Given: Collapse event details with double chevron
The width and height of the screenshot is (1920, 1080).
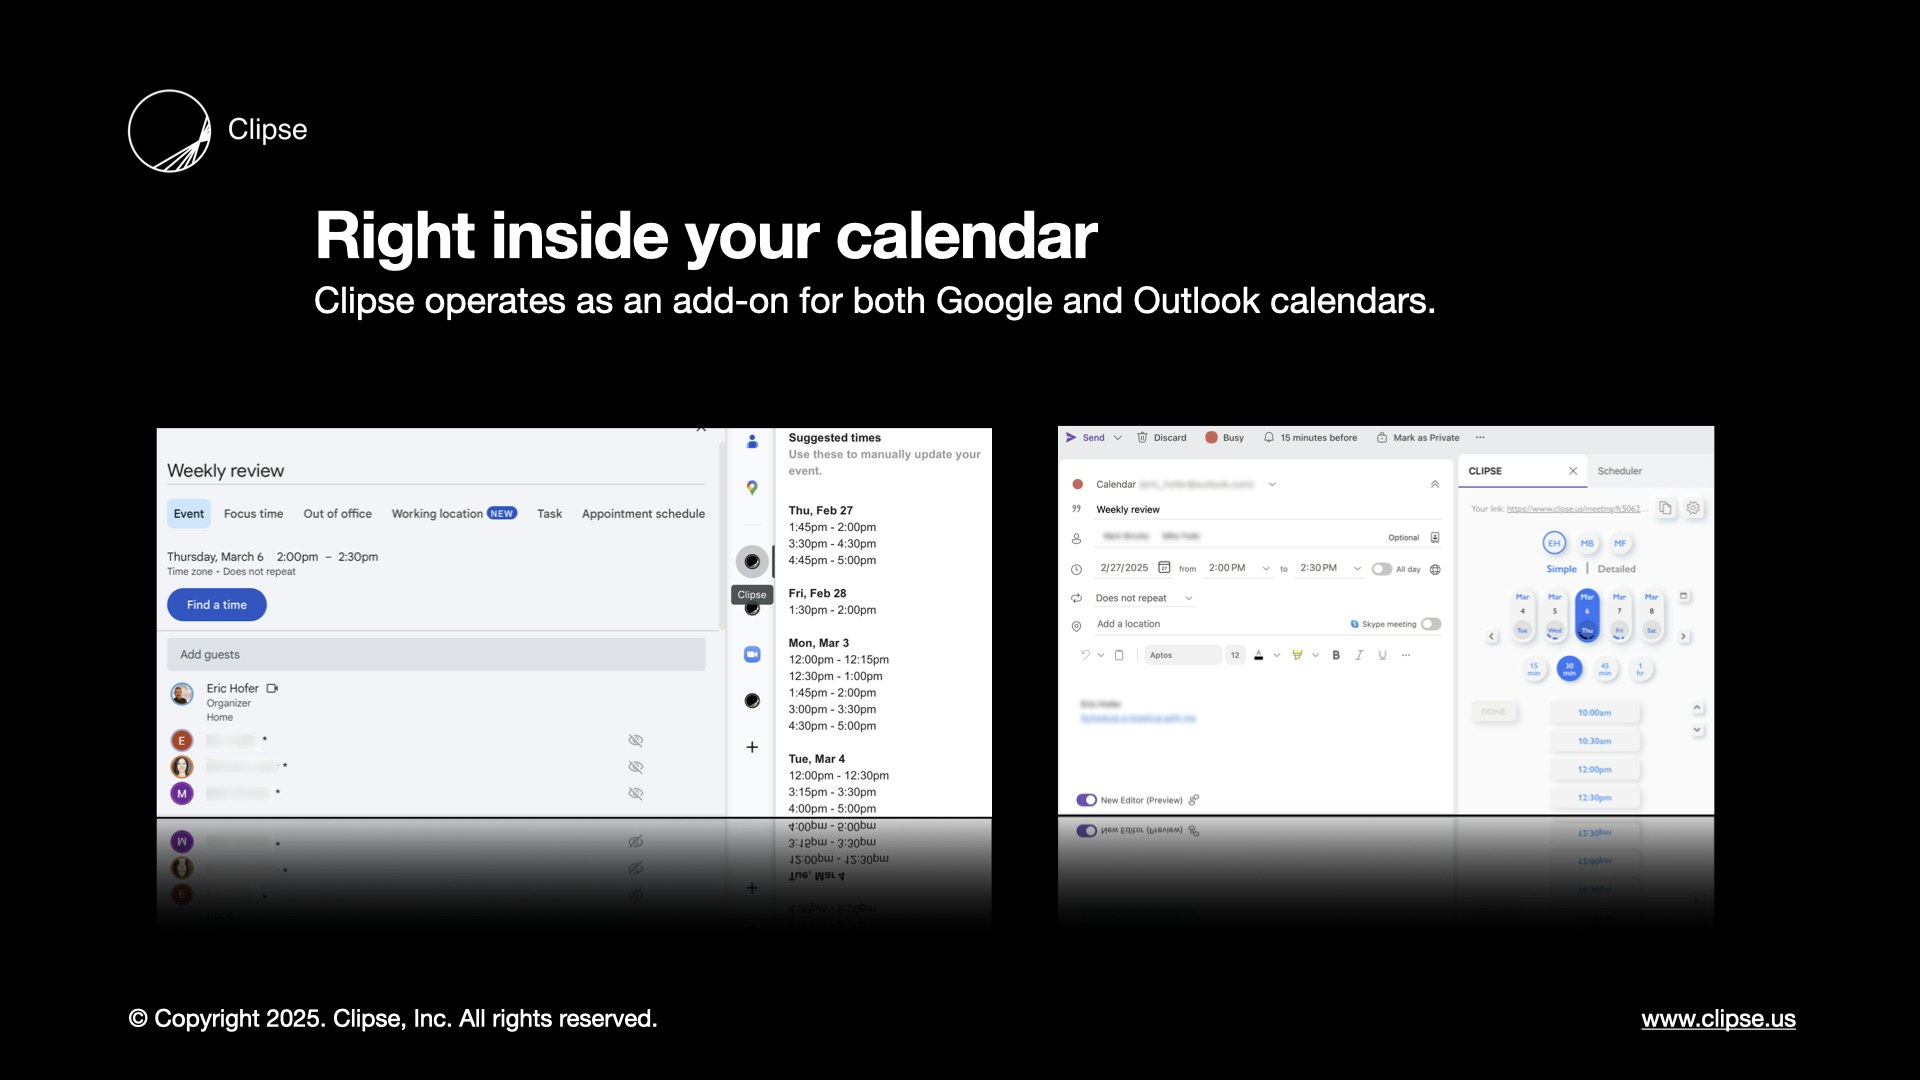Looking at the screenshot, I should [1435, 484].
